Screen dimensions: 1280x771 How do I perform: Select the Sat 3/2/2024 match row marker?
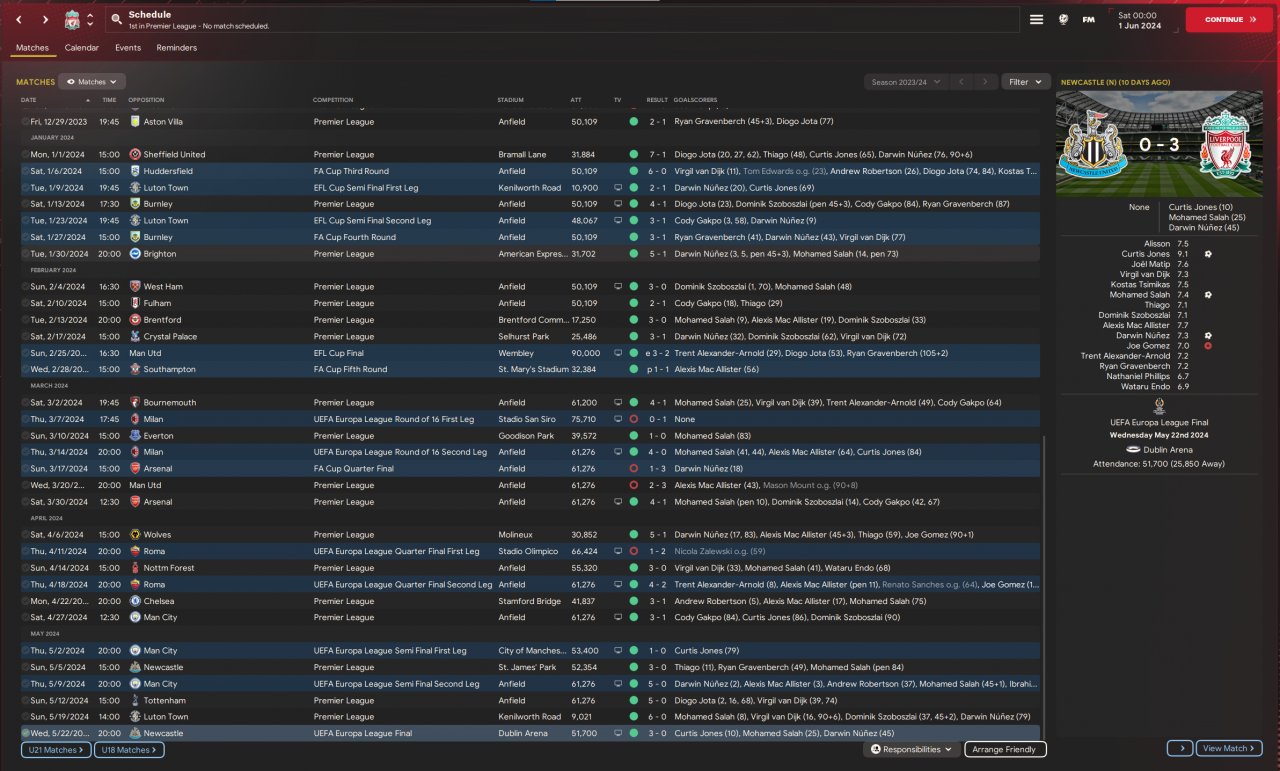click(25, 403)
